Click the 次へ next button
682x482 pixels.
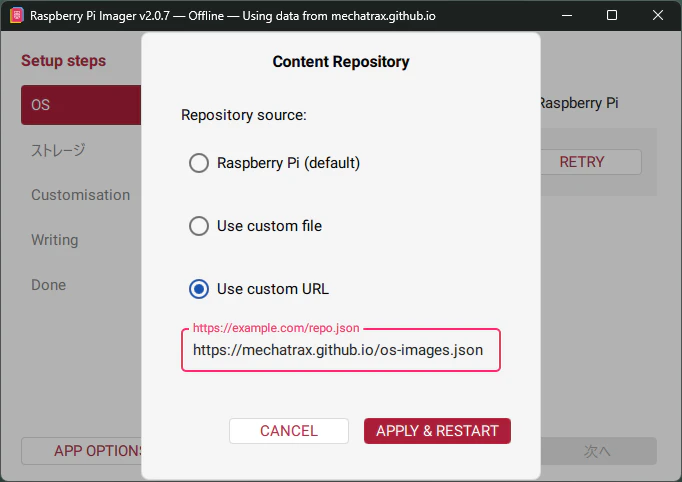(x=598, y=451)
